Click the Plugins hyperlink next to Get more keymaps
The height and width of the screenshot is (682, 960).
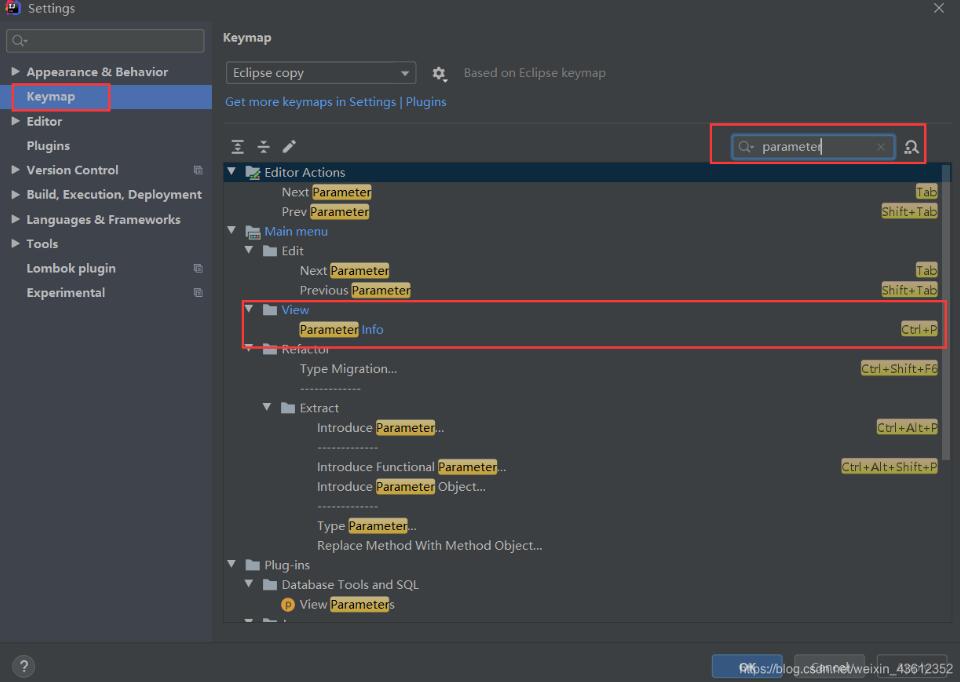426,101
